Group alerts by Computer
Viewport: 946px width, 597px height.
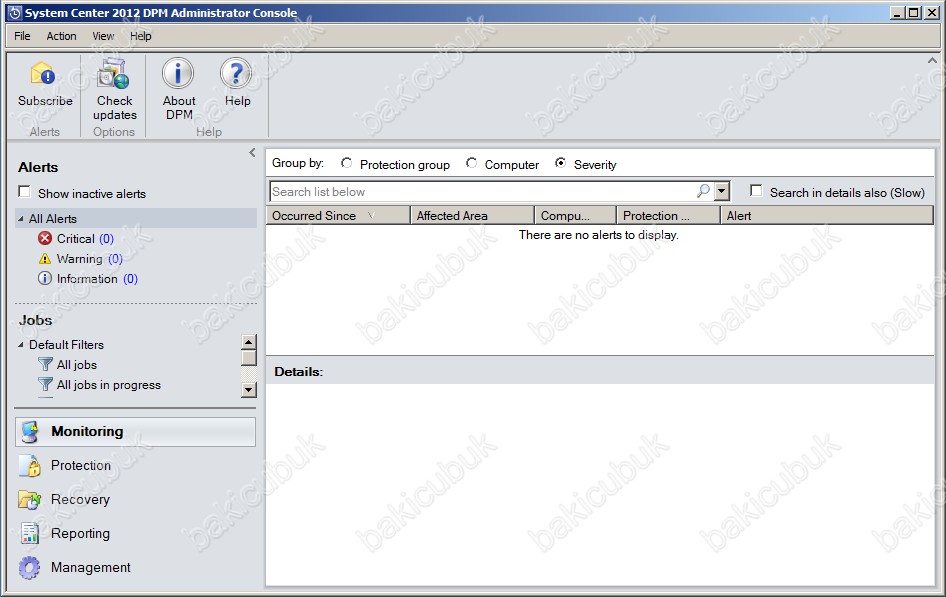[471, 163]
